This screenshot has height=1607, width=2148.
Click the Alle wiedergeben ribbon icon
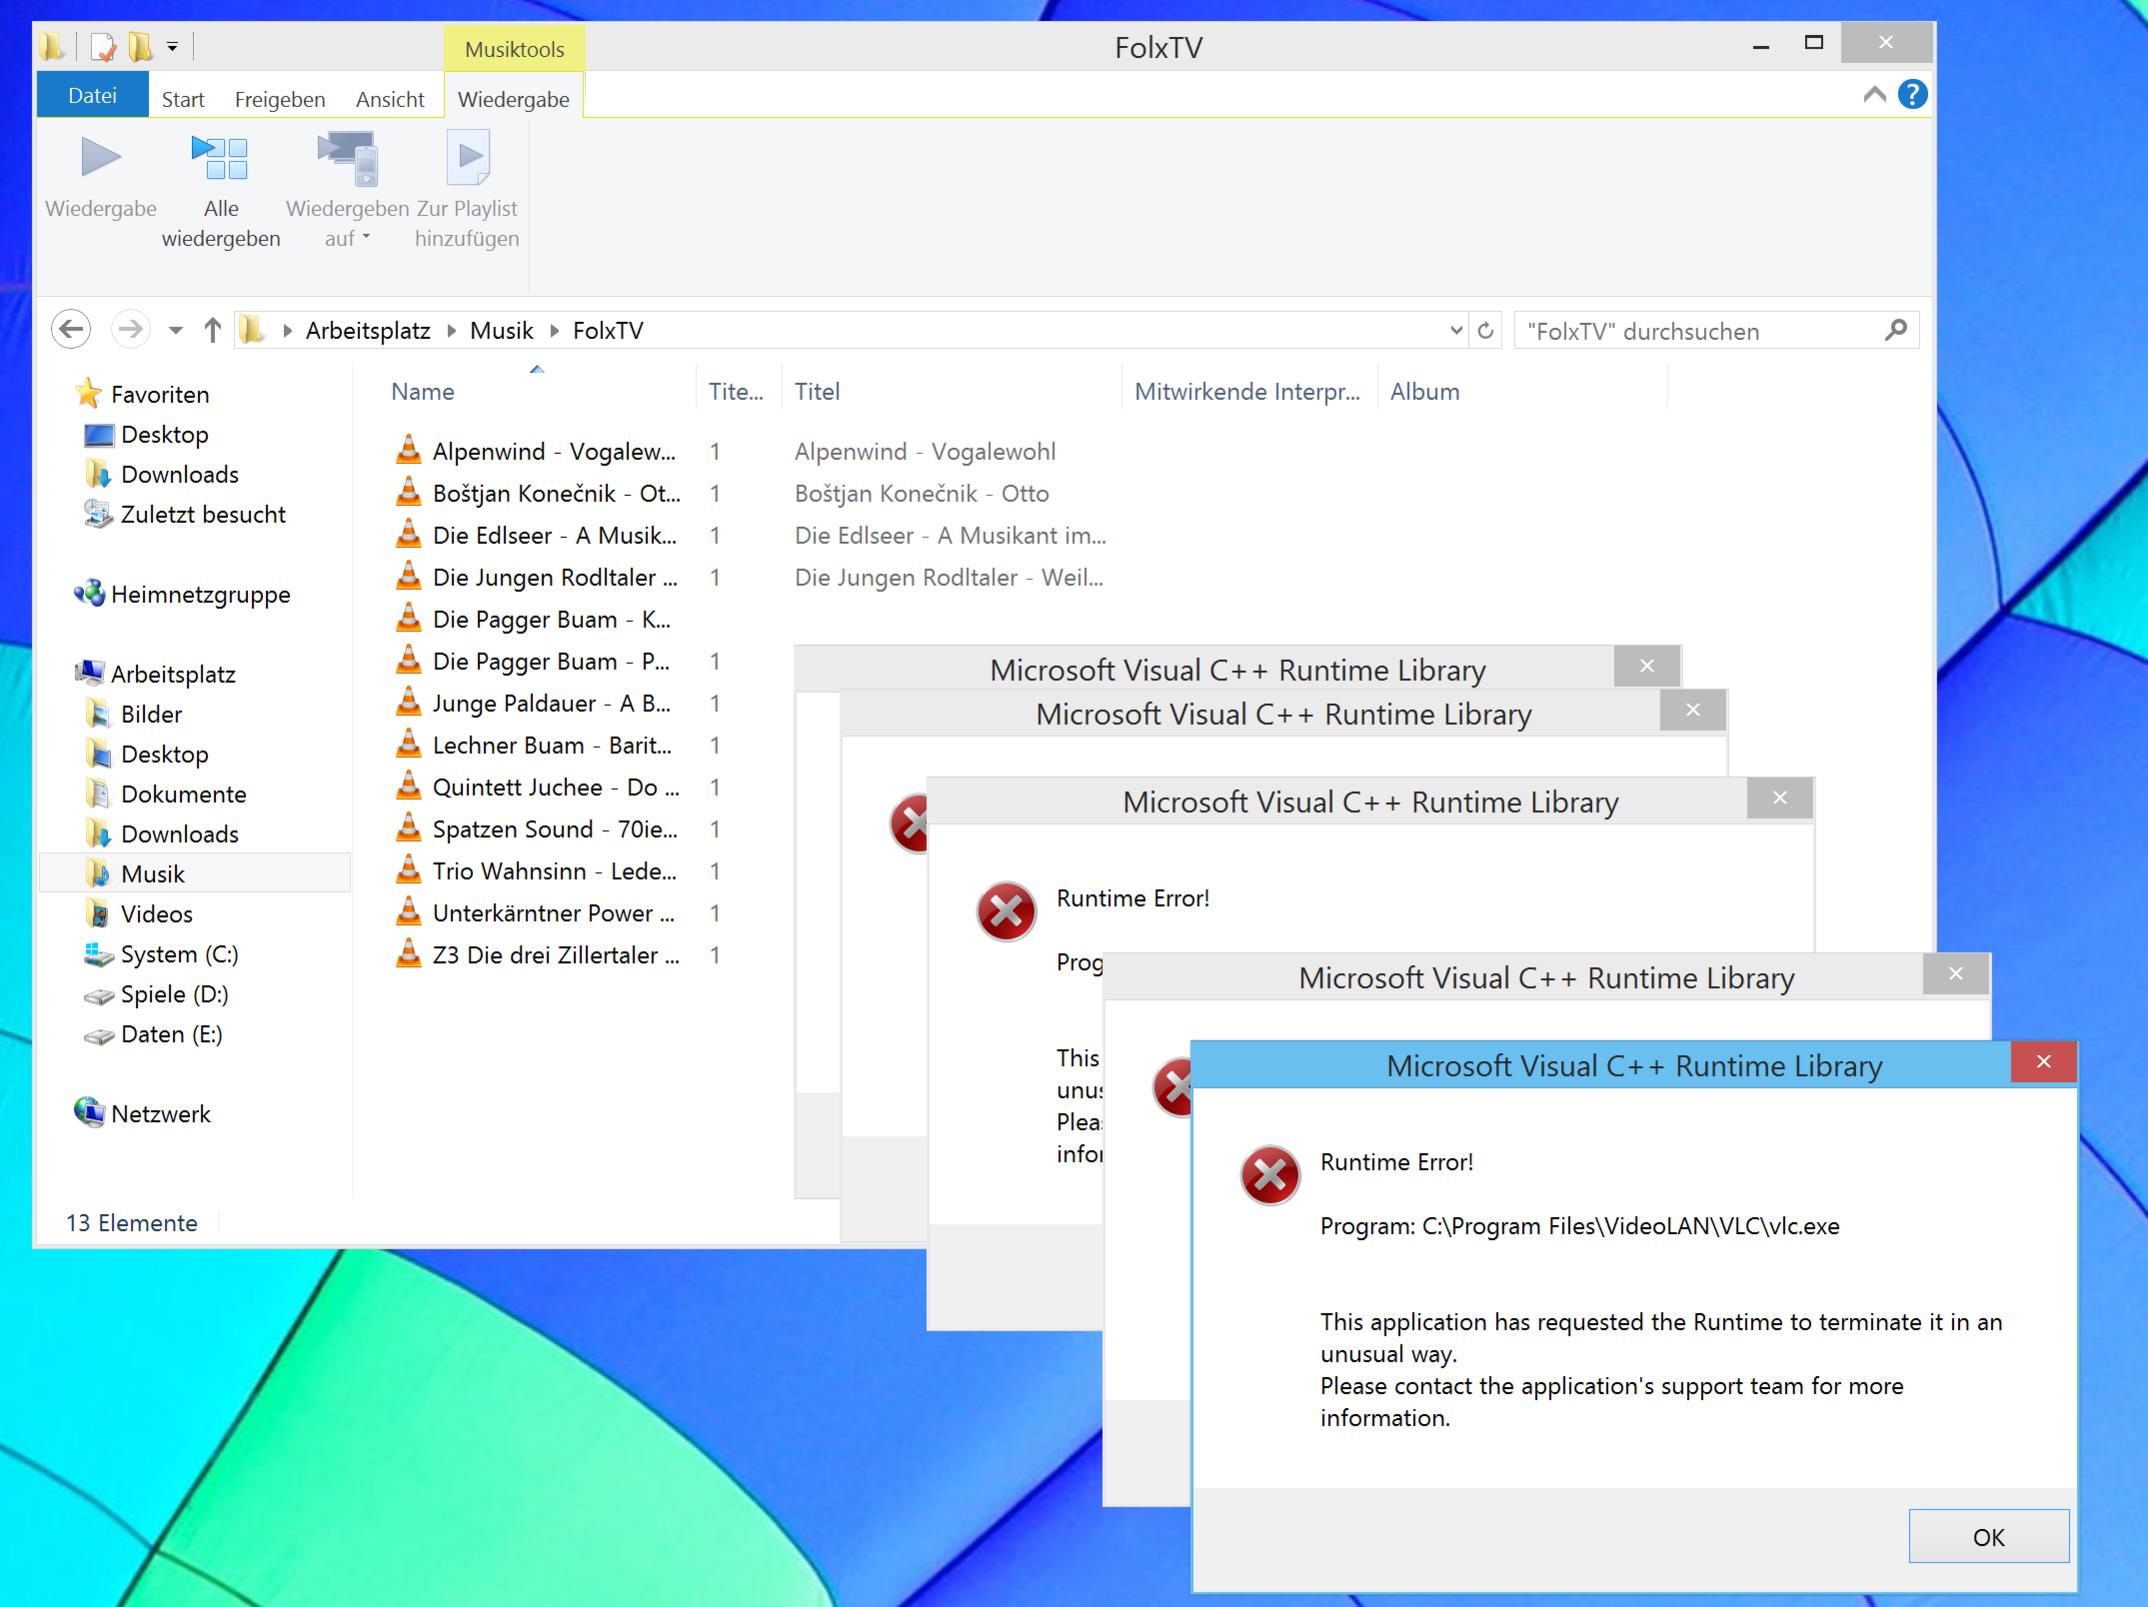220,160
